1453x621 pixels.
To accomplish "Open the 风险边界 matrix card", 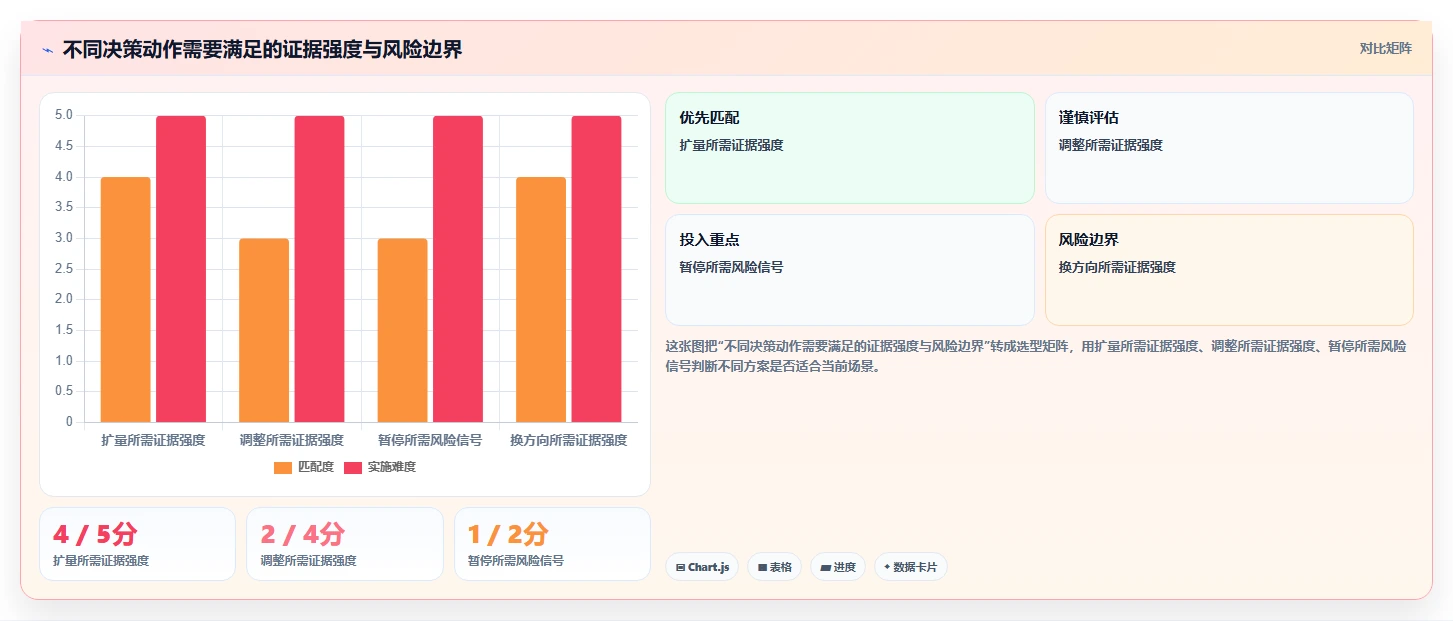I will coord(1229,270).
